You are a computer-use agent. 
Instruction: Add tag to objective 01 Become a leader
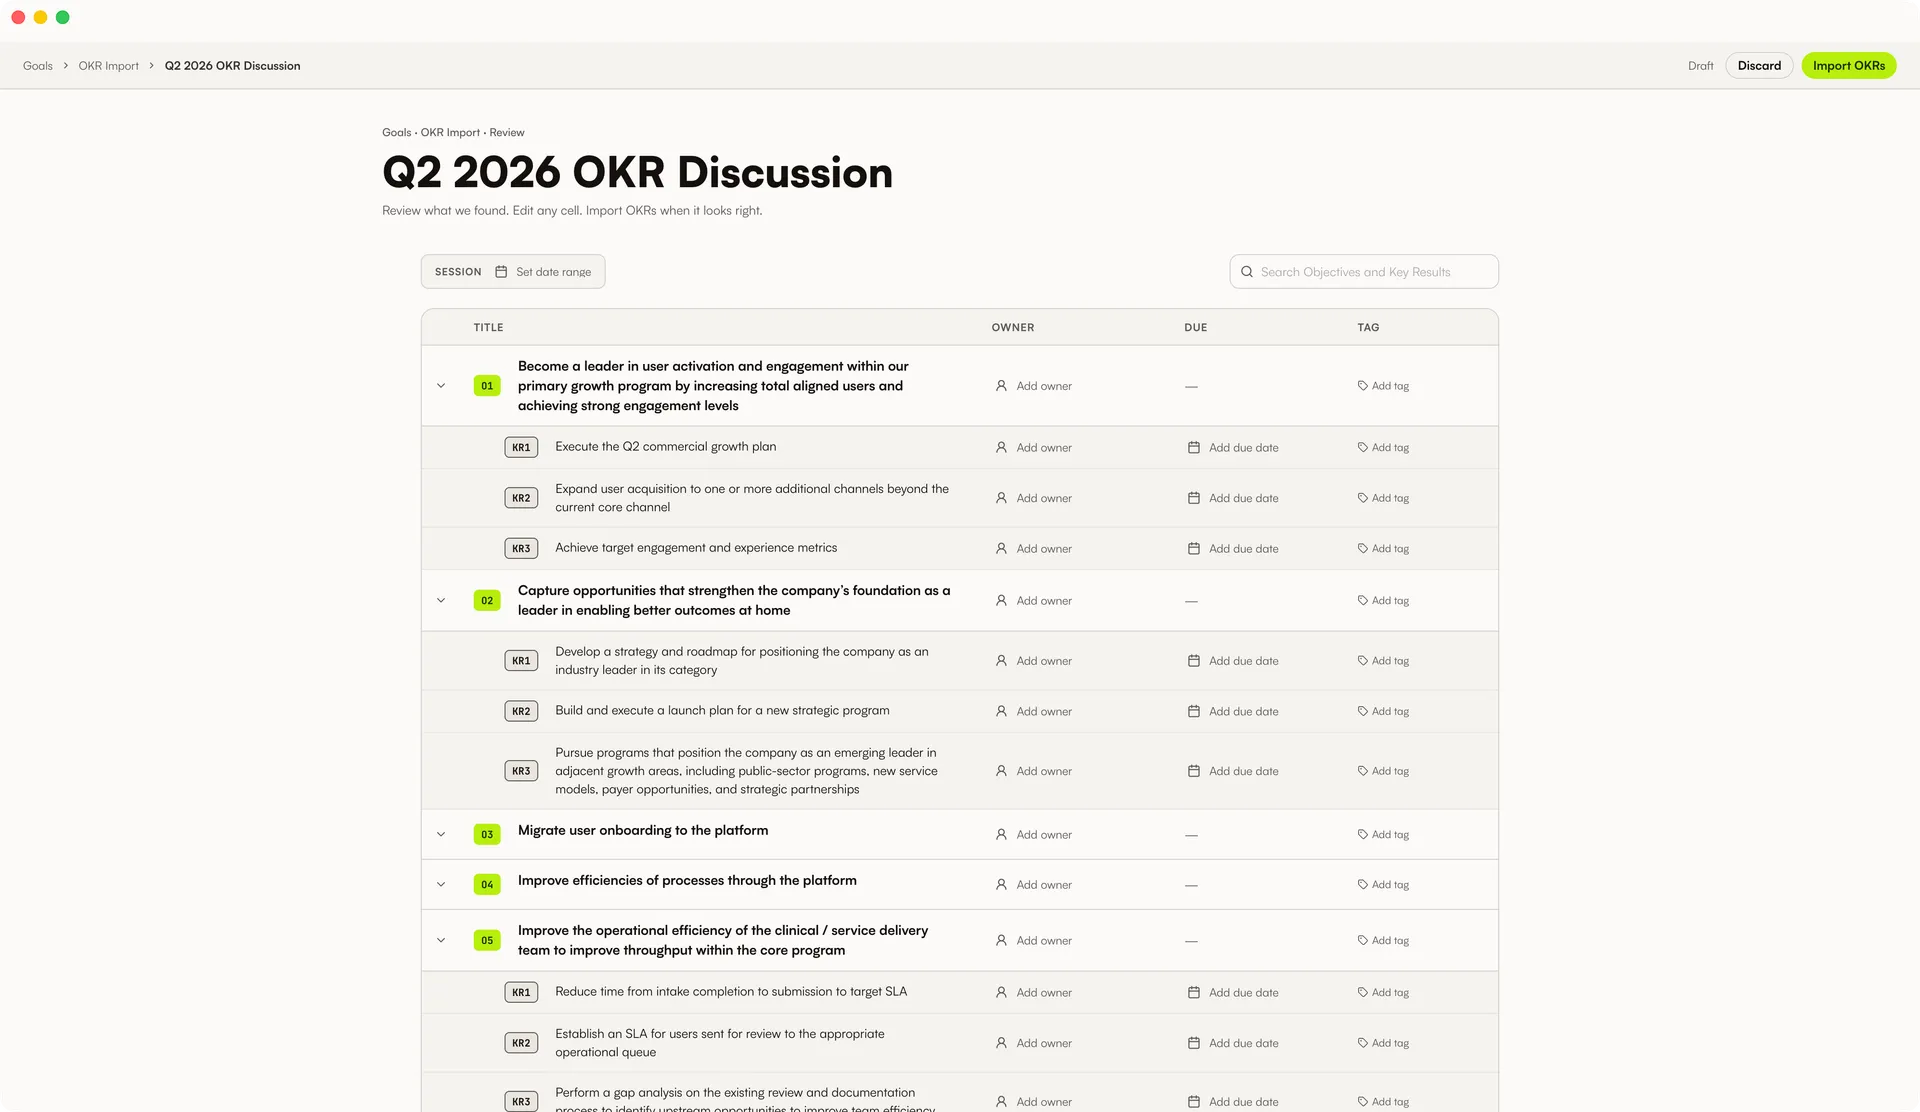pos(1383,386)
